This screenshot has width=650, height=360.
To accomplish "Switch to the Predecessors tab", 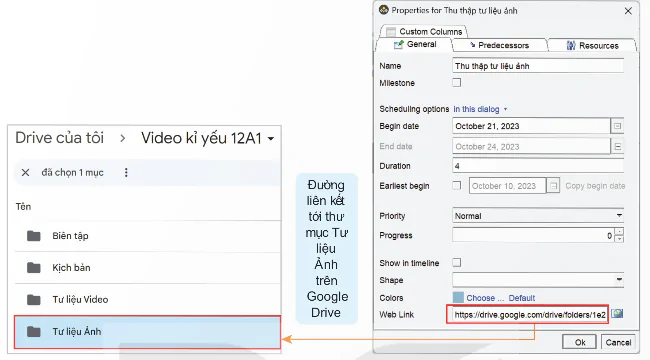I will [x=499, y=45].
